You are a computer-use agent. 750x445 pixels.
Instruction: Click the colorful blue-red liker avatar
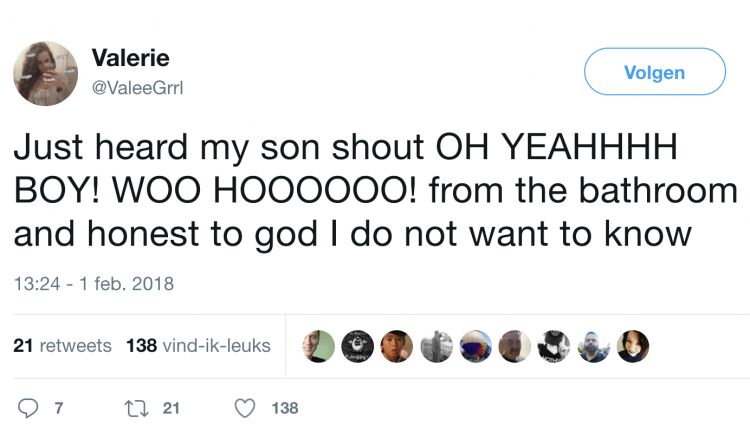pyautogui.click(x=475, y=346)
